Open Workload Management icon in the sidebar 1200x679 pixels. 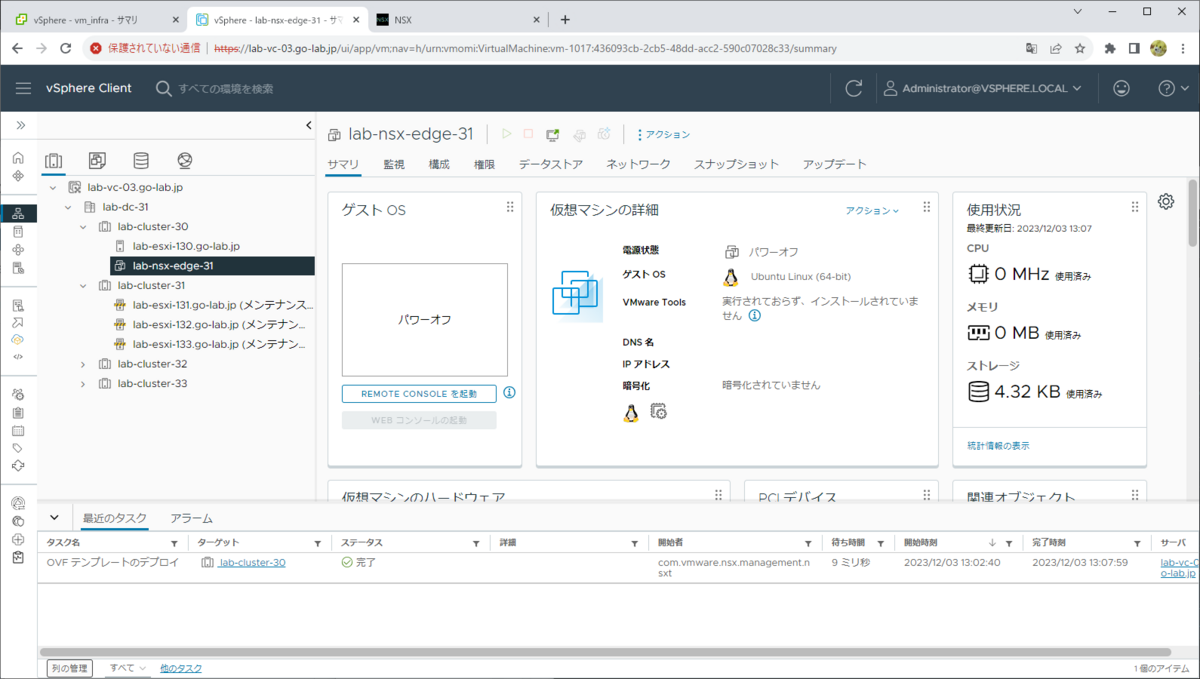pyautogui.click(x=18, y=250)
